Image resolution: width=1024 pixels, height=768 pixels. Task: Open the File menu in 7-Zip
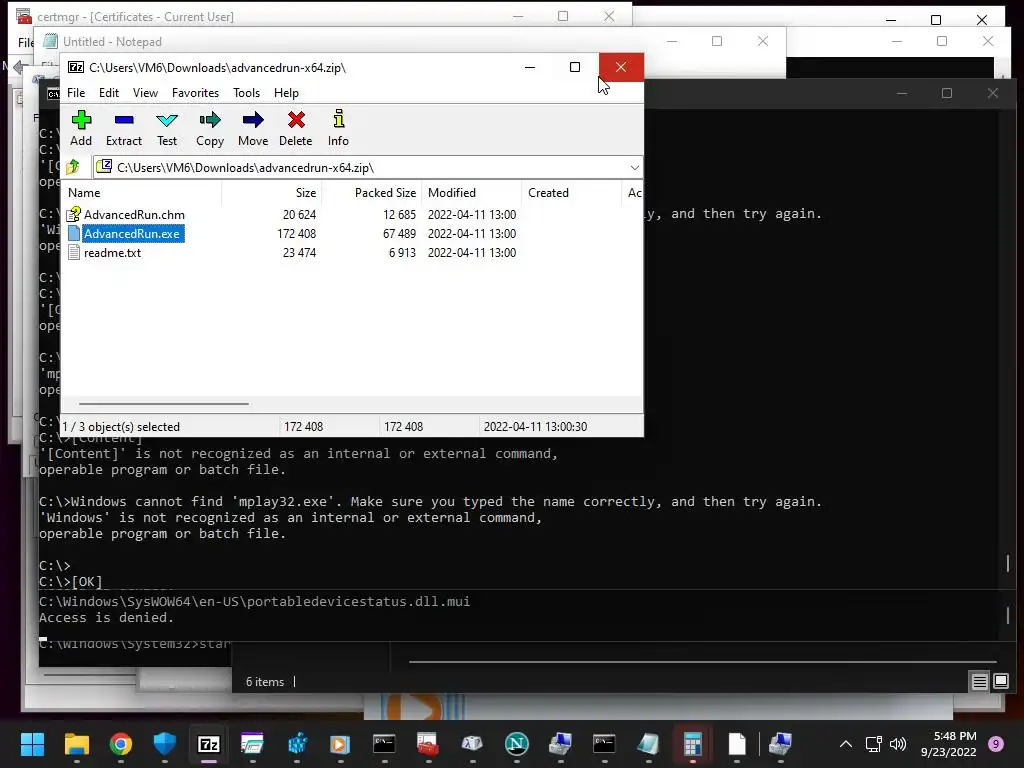point(76,93)
